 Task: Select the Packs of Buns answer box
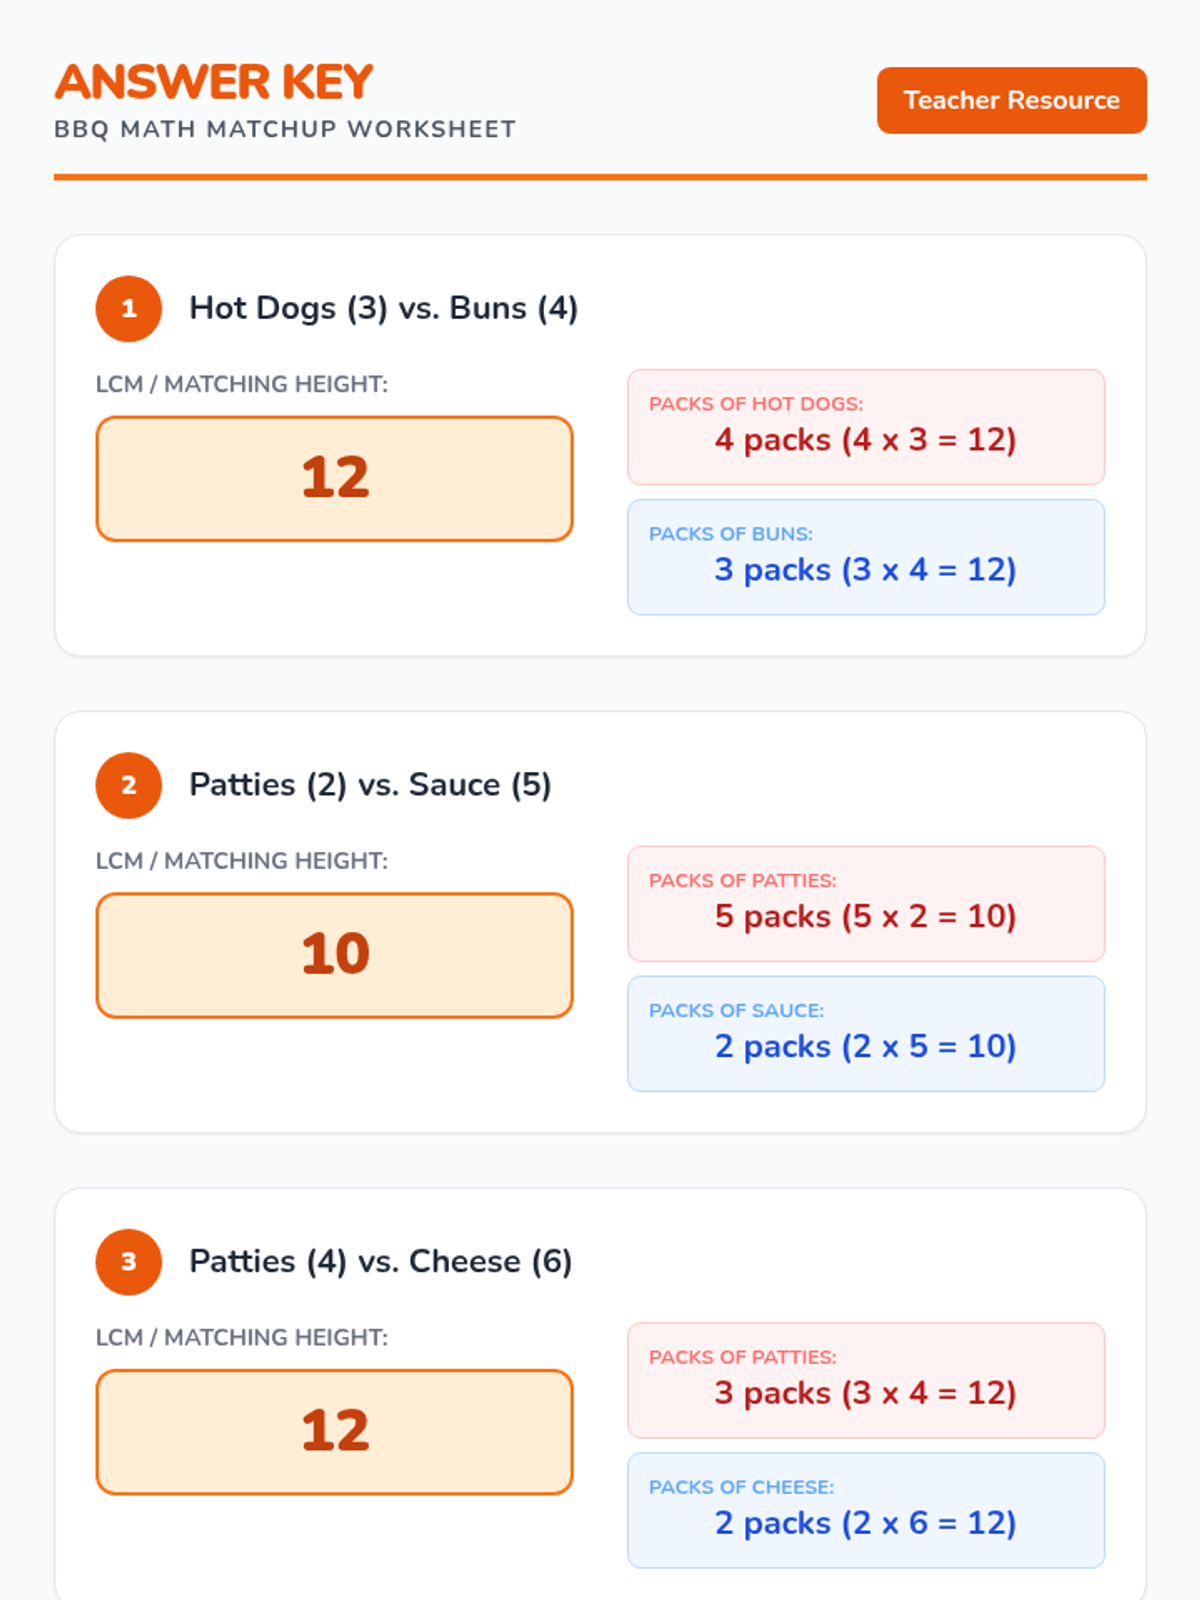(866, 557)
